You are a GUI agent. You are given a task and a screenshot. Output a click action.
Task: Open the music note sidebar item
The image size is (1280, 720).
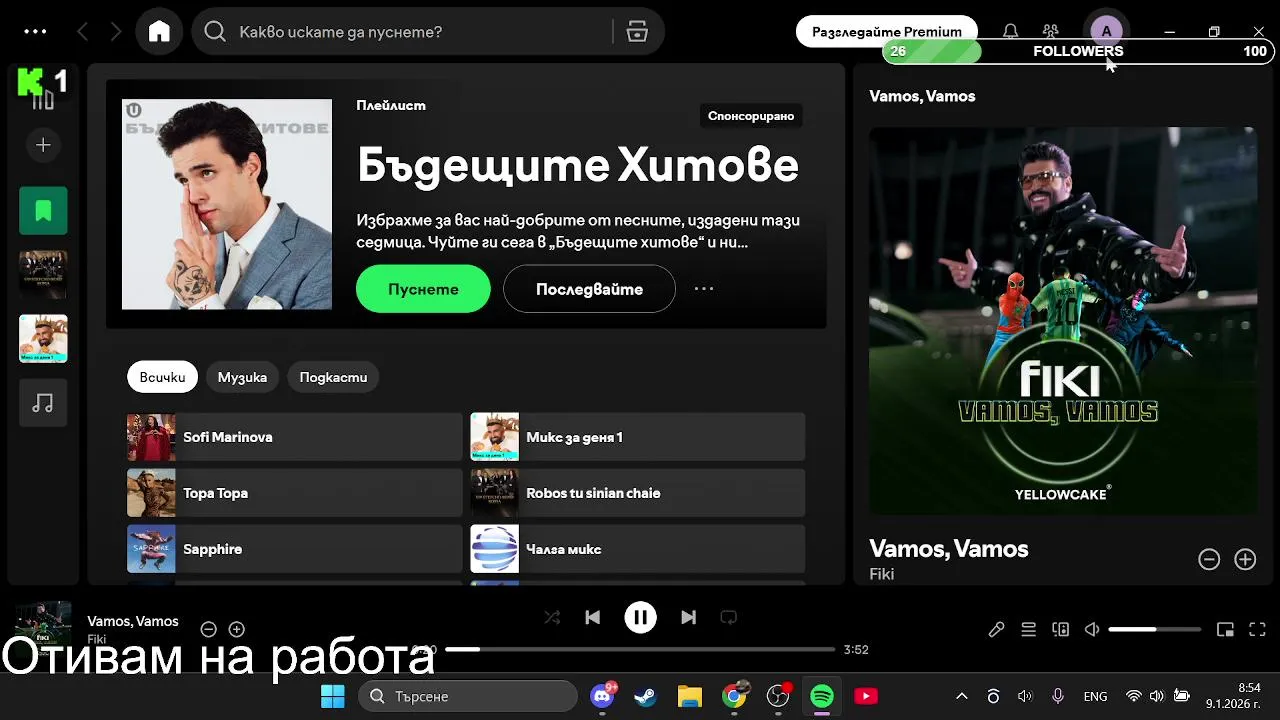[x=43, y=402]
